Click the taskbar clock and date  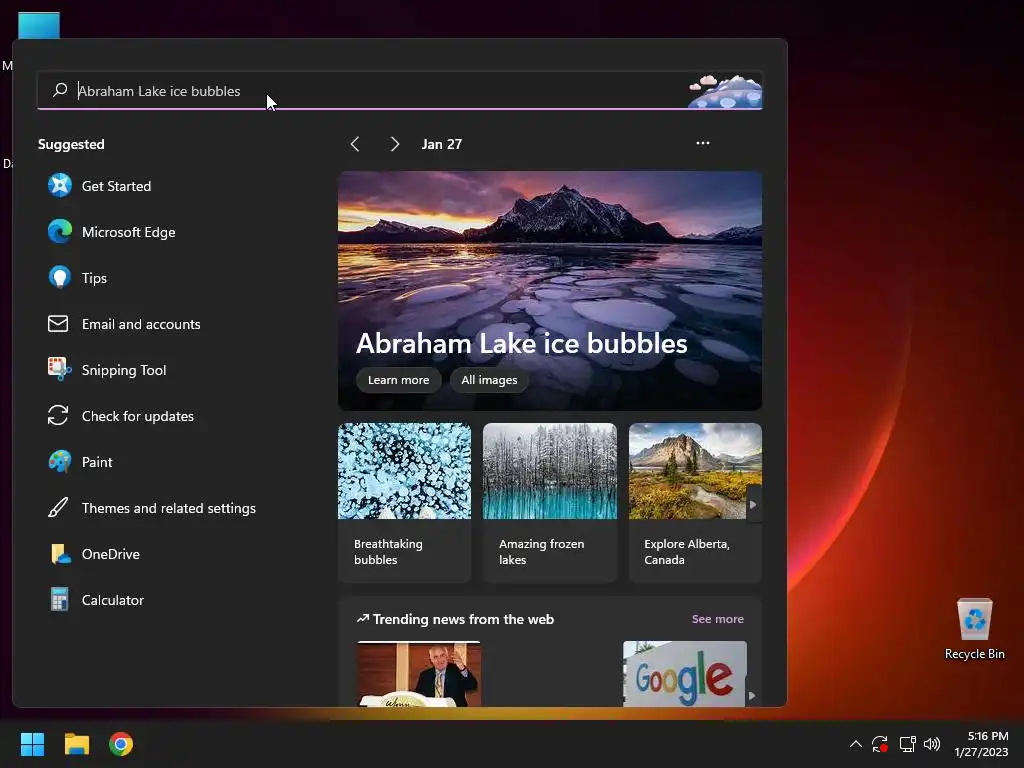(982, 744)
